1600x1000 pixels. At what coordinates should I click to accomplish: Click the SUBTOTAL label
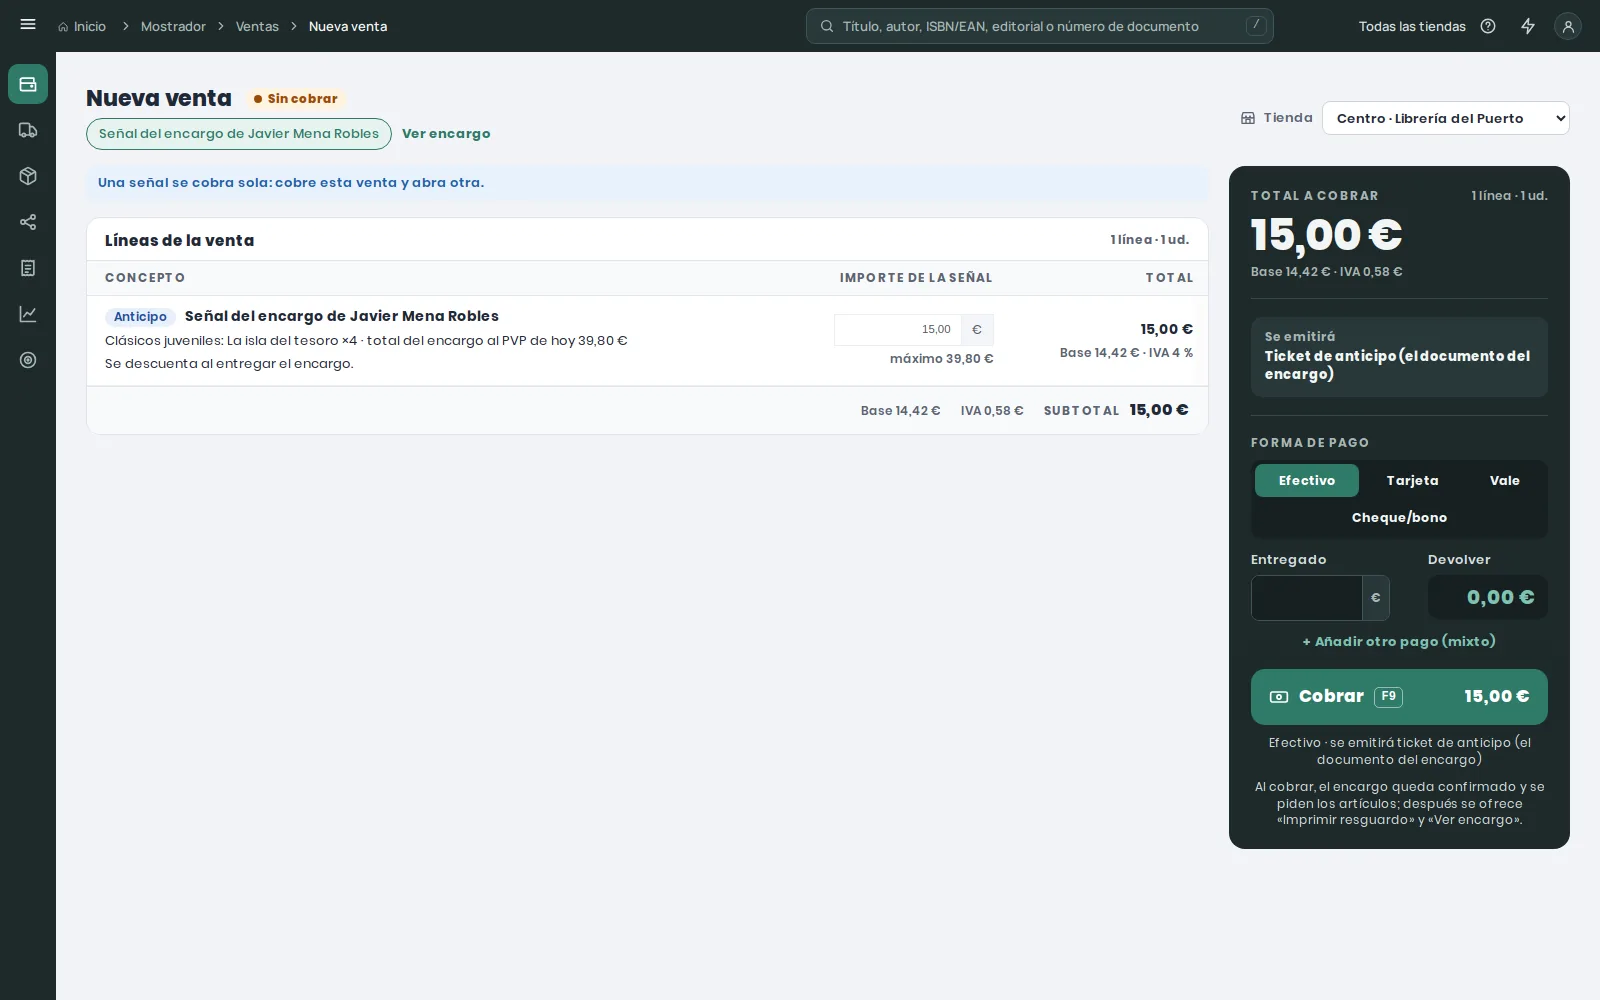pyautogui.click(x=1081, y=411)
